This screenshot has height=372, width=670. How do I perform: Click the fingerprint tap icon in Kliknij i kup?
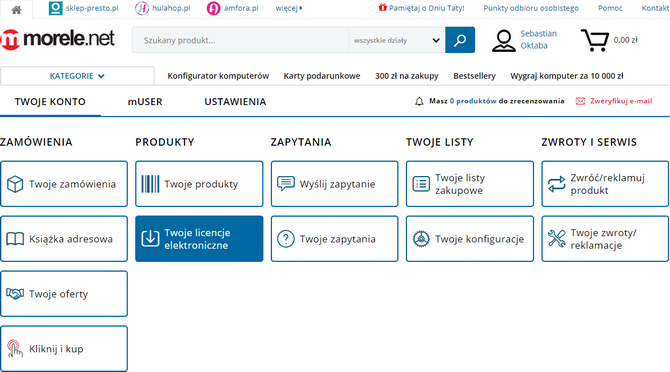[15, 349]
